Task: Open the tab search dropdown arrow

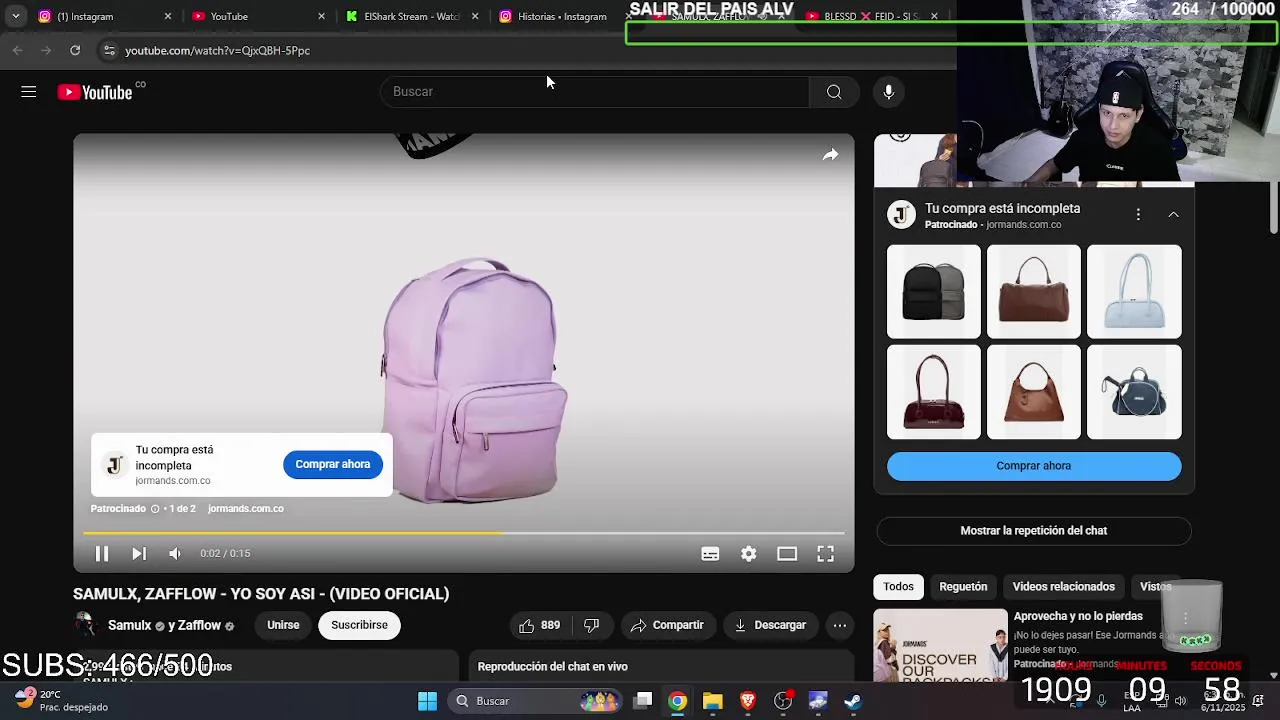Action: (x=15, y=16)
